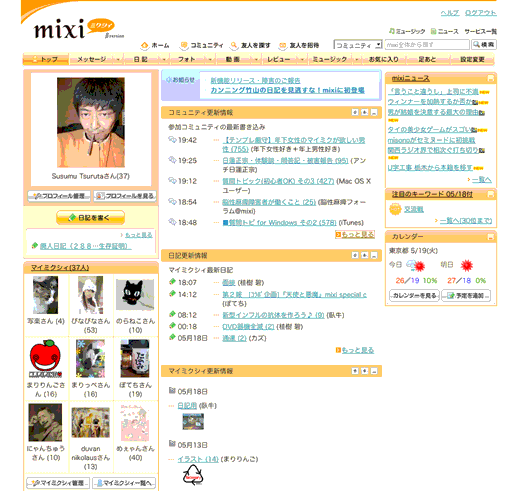Open the search scope dropdown set to コミュニティ
Screen dimensions: 518x491
click(x=358, y=45)
